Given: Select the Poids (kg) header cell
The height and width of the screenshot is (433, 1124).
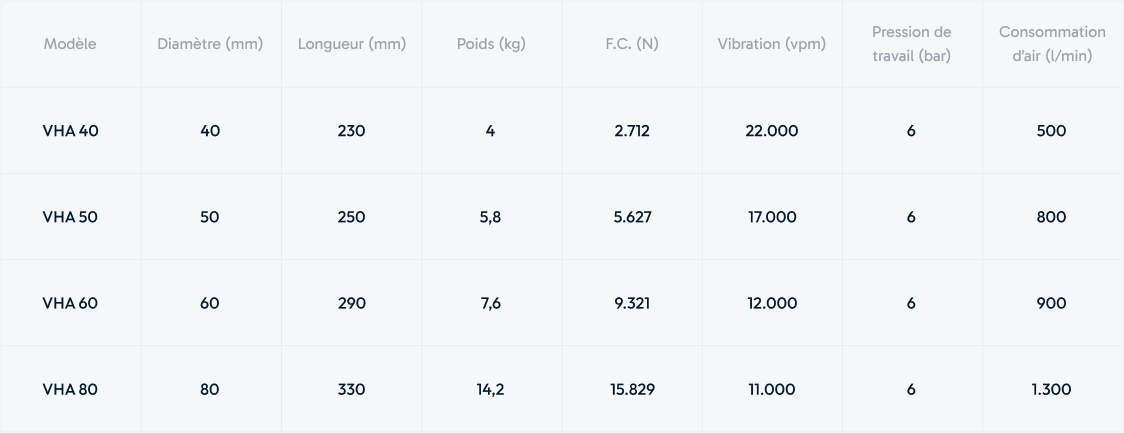Looking at the screenshot, I should click(x=491, y=44).
